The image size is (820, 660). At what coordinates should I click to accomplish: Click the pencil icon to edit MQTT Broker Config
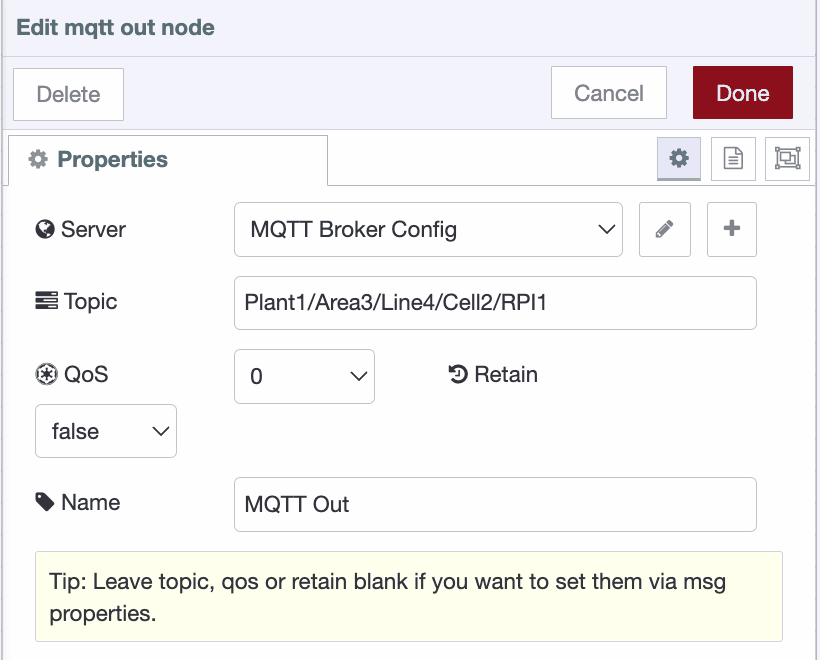[664, 229]
